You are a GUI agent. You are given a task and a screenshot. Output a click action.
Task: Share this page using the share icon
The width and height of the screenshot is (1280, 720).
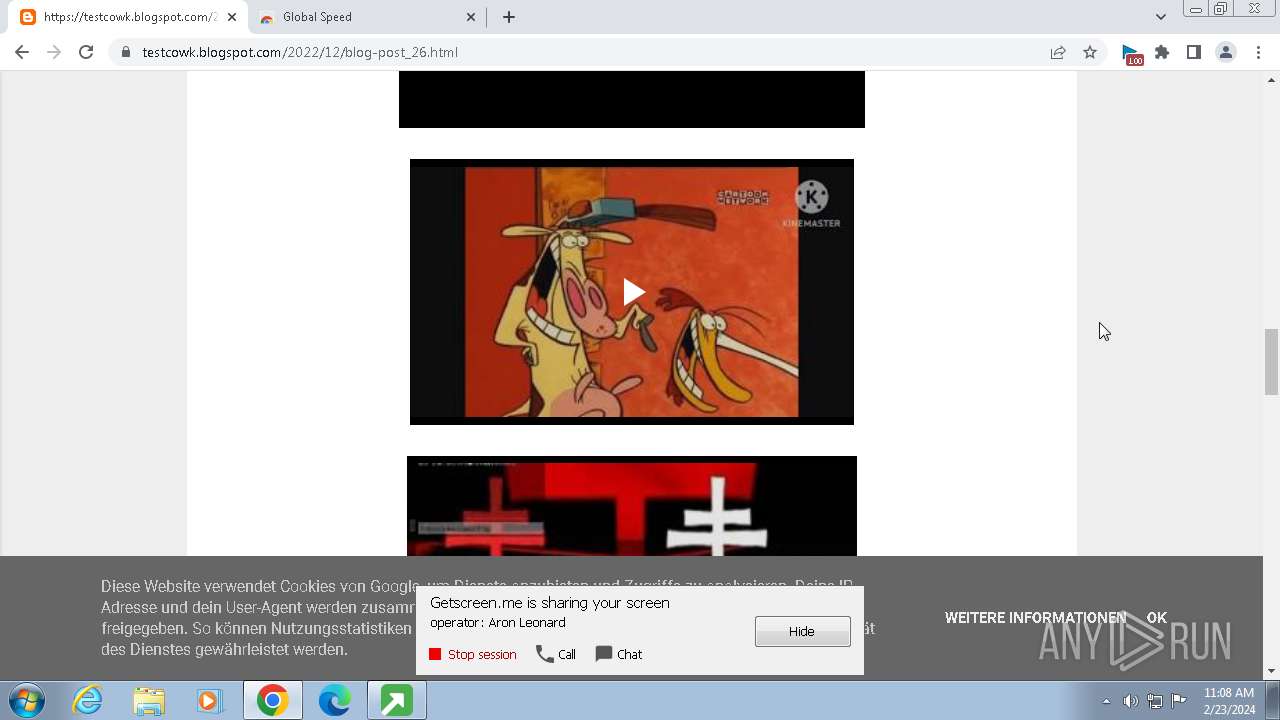(1058, 52)
